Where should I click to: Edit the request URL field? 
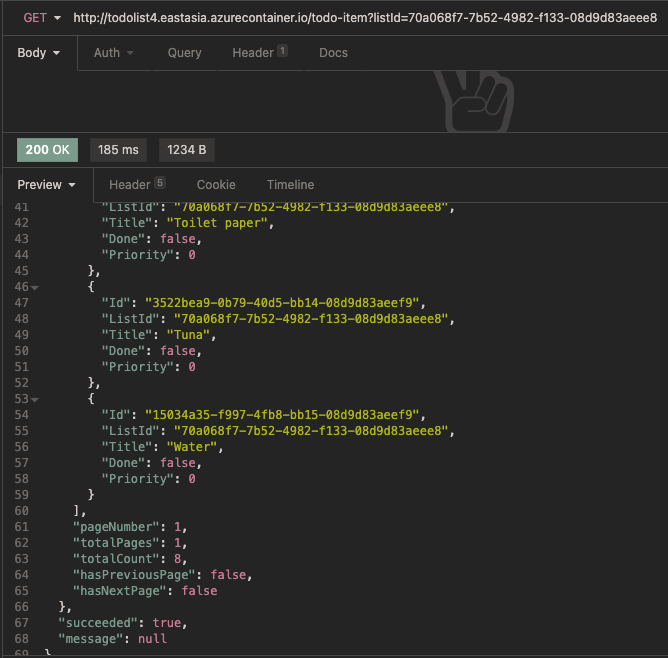(x=365, y=18)
